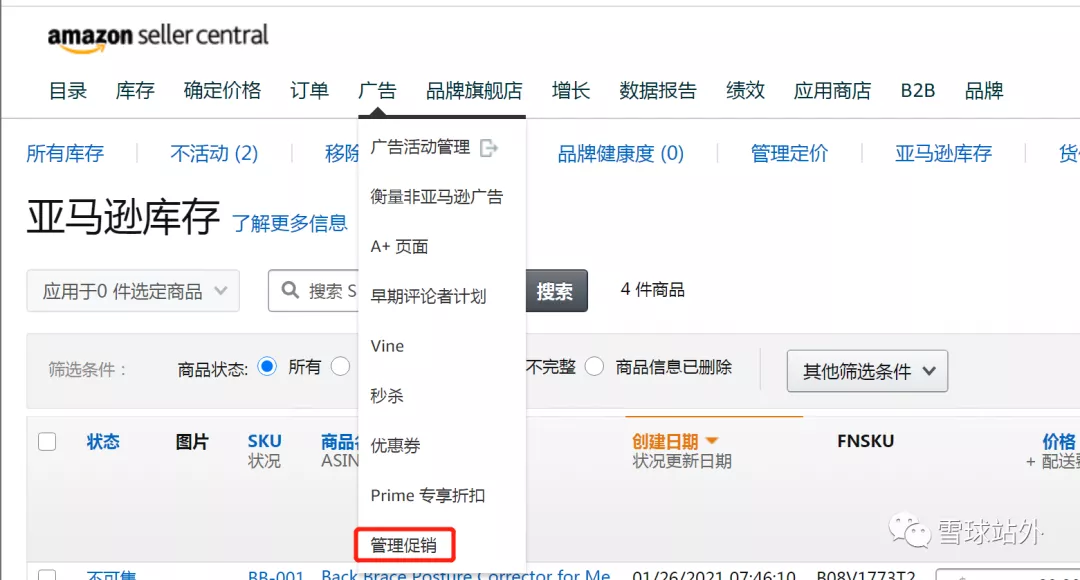Screen dimensions: 1080x580
Task: Check the select-all checkbox in table header
Action: click(47, 440)
